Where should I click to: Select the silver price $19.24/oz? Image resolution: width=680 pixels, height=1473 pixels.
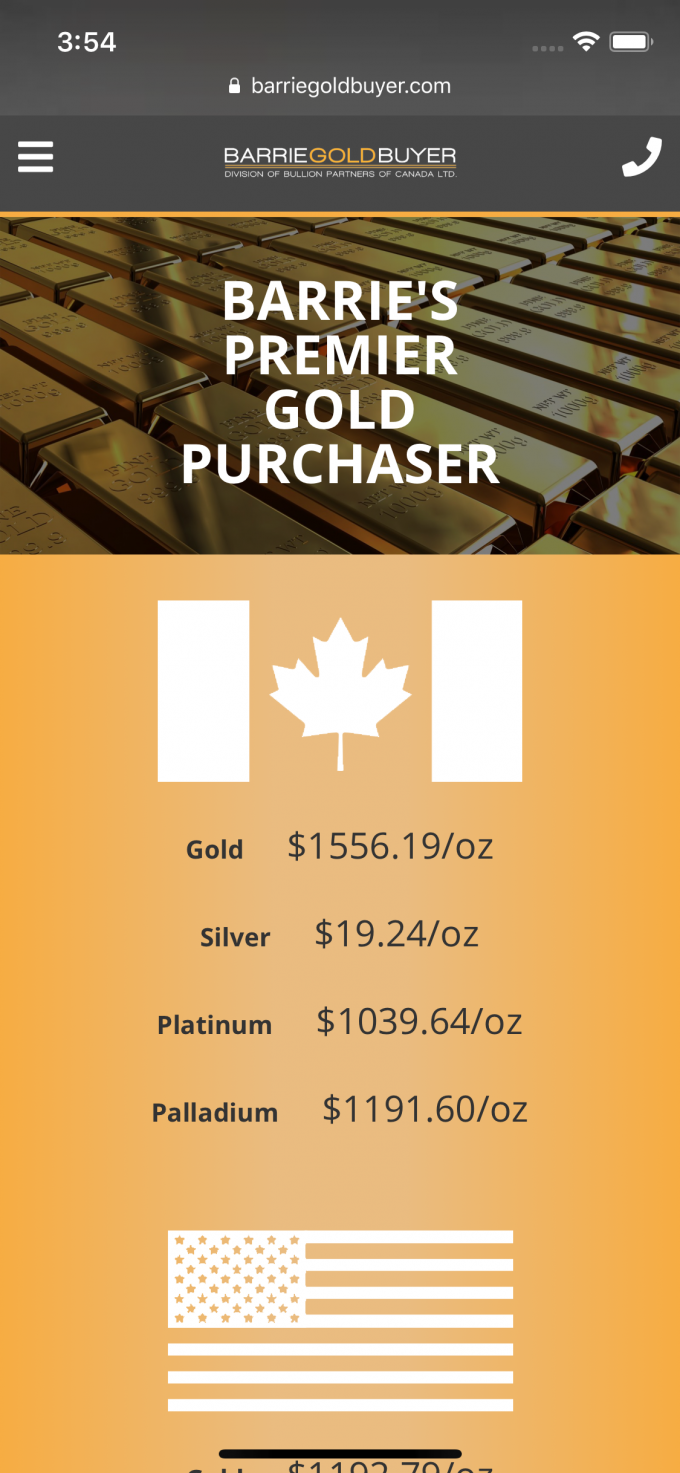pyautogui.click(x=396, y=934)
